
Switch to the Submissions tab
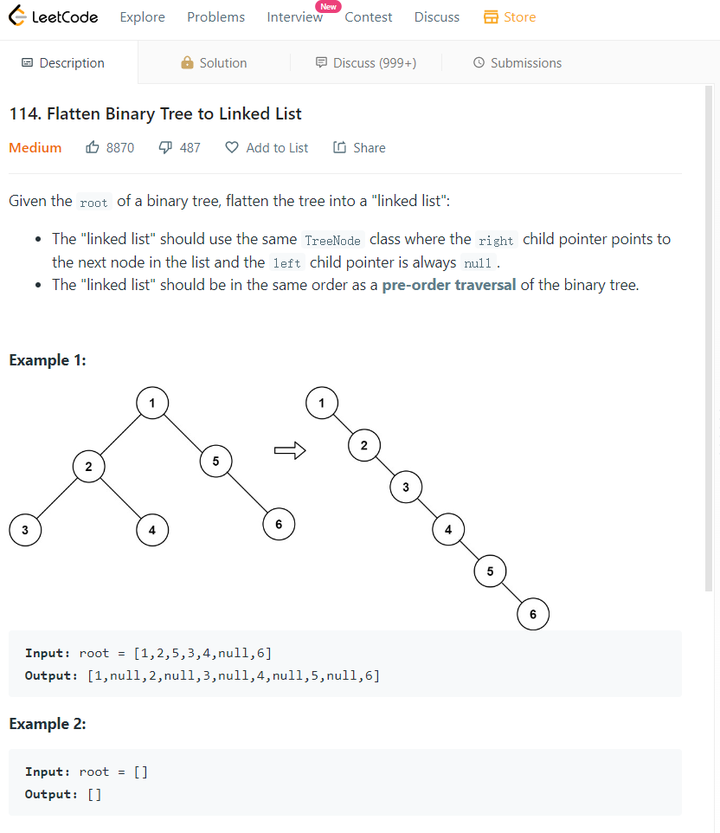[517, 63]
